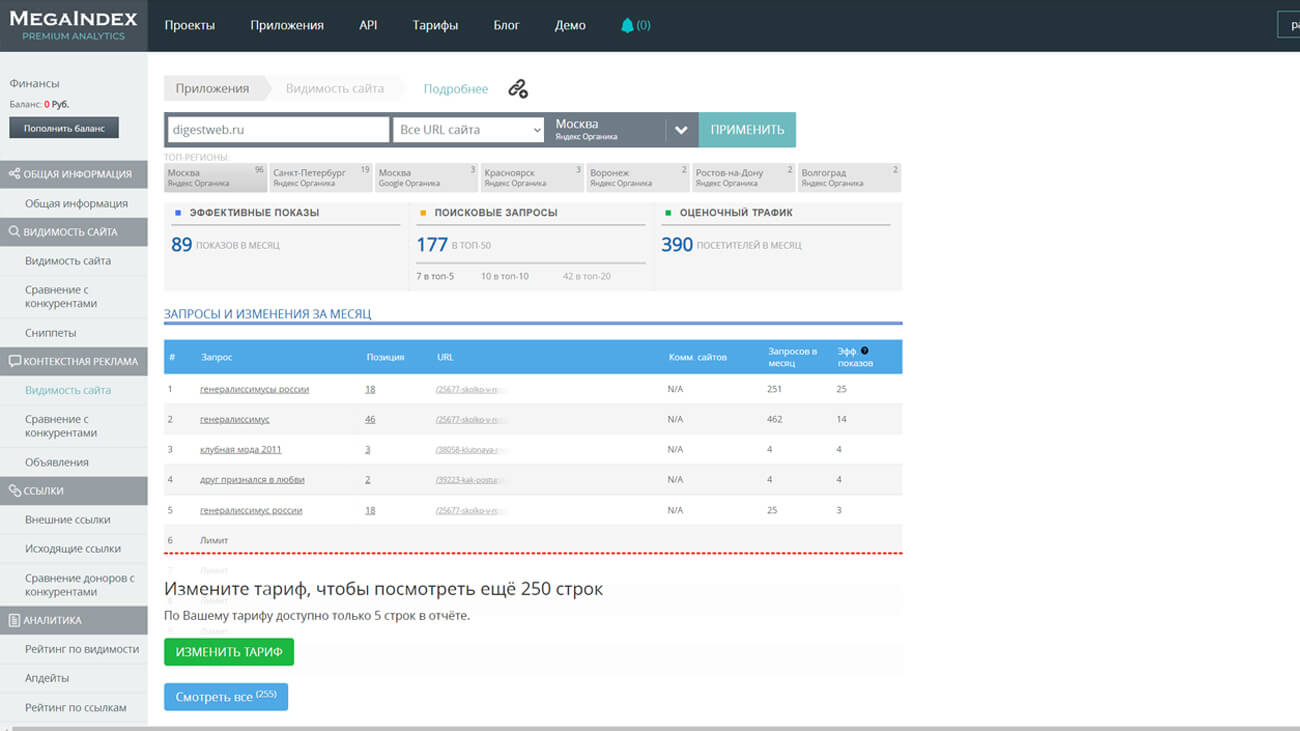Viewport: 1300px width, 731px height.
Task: Select the Москва Google Органика region tab
Action: pyautogui.click(x=426, y=178)
